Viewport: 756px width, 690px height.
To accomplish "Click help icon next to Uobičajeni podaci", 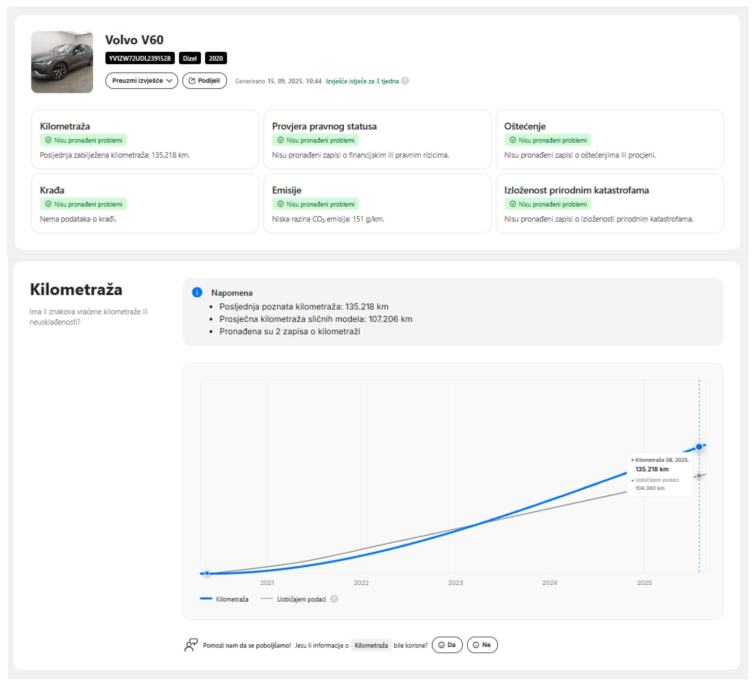I will pos(334,598).
